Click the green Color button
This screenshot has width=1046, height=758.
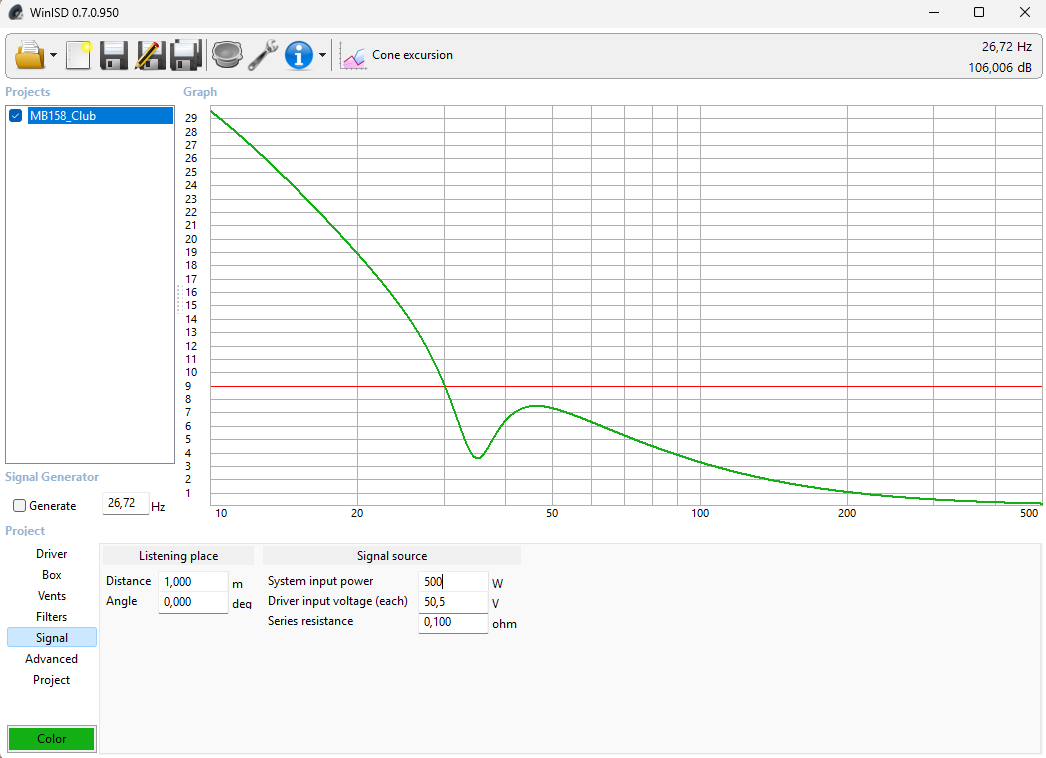[51, 739]
